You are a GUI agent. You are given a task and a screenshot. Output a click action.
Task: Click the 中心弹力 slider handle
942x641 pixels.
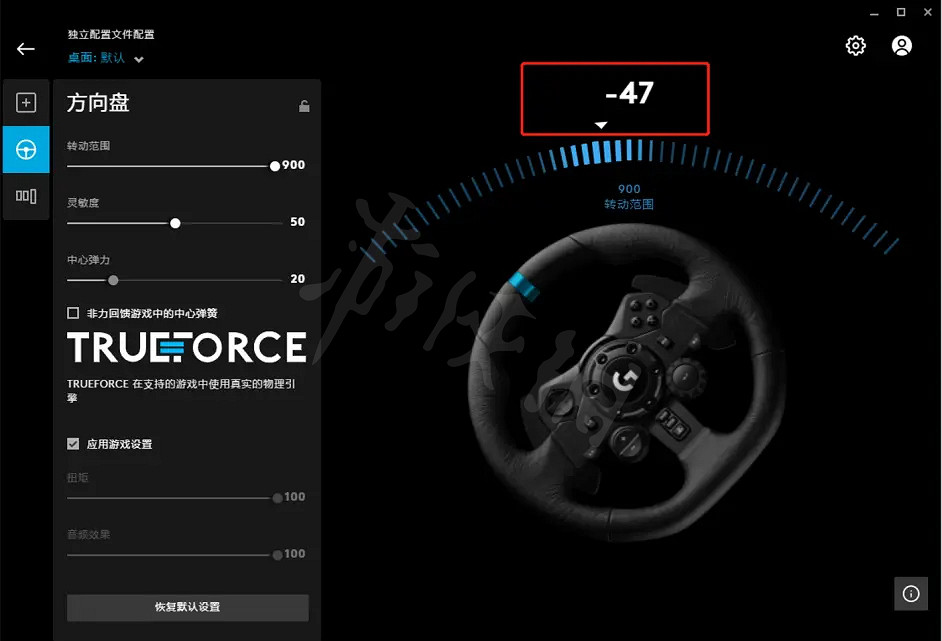click(113, 280)
